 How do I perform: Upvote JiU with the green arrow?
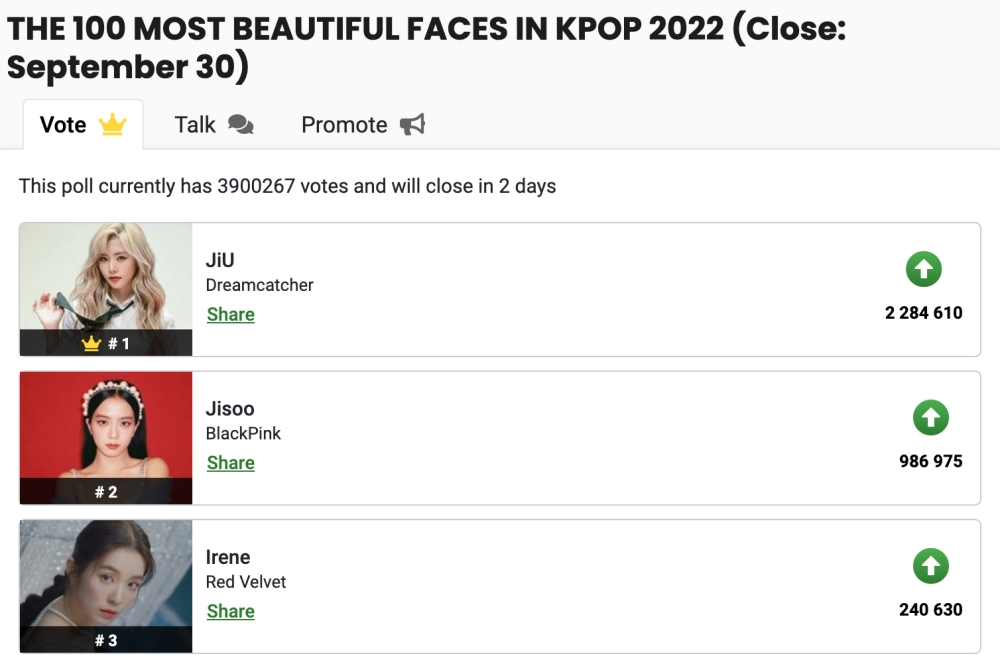(x=924, y=269)
